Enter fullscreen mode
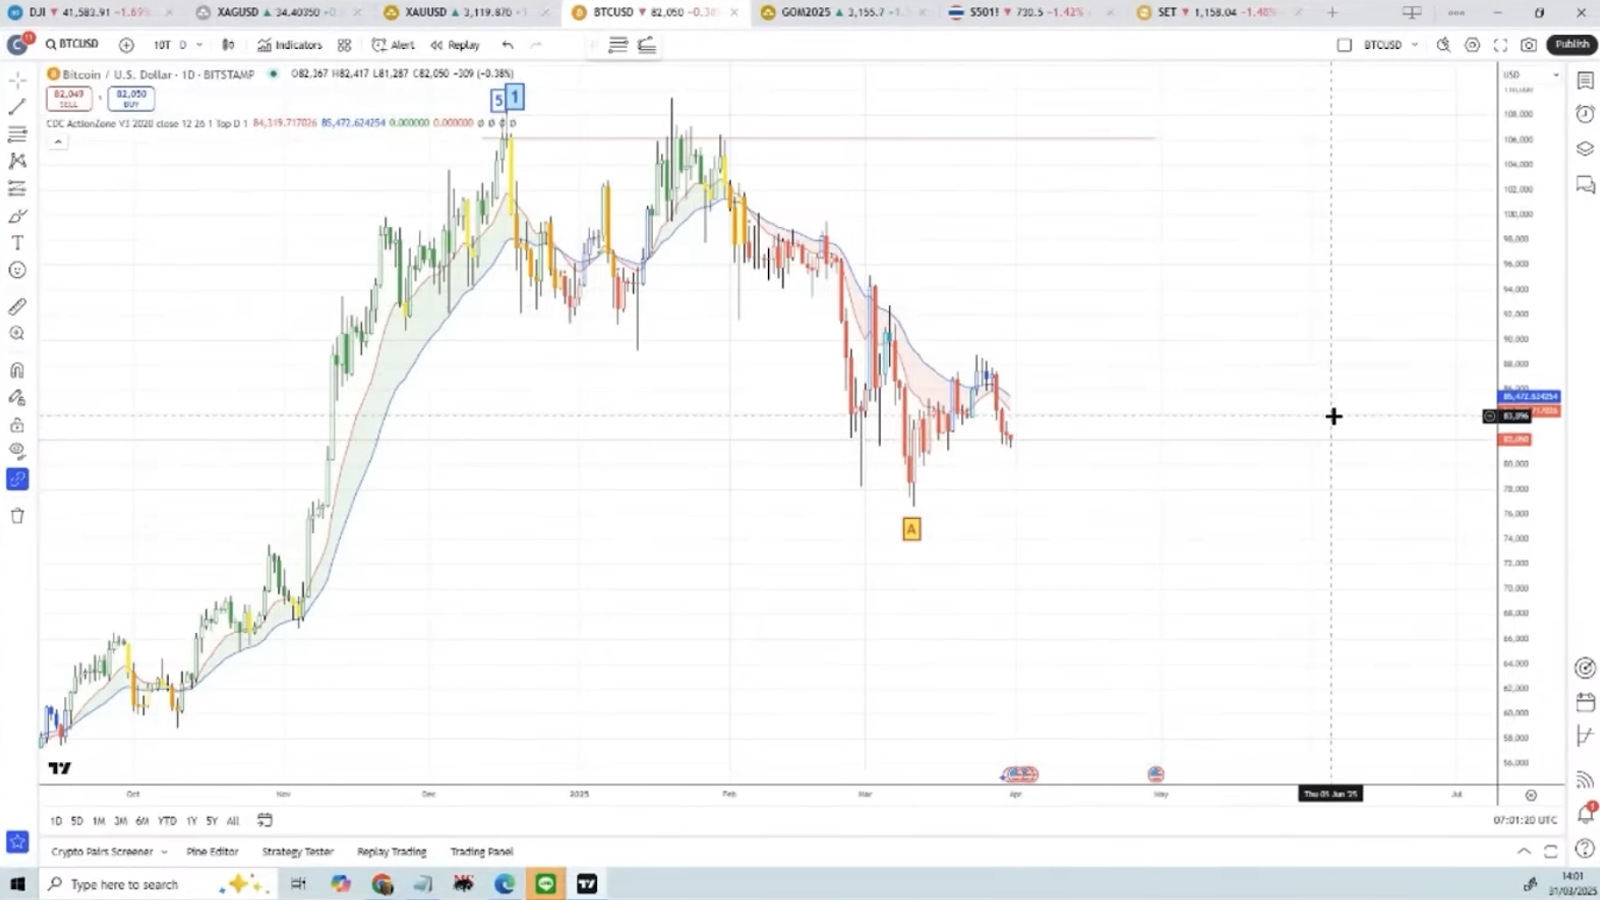This screenshot has height=900, width=1600. [x=1500, y=45]
